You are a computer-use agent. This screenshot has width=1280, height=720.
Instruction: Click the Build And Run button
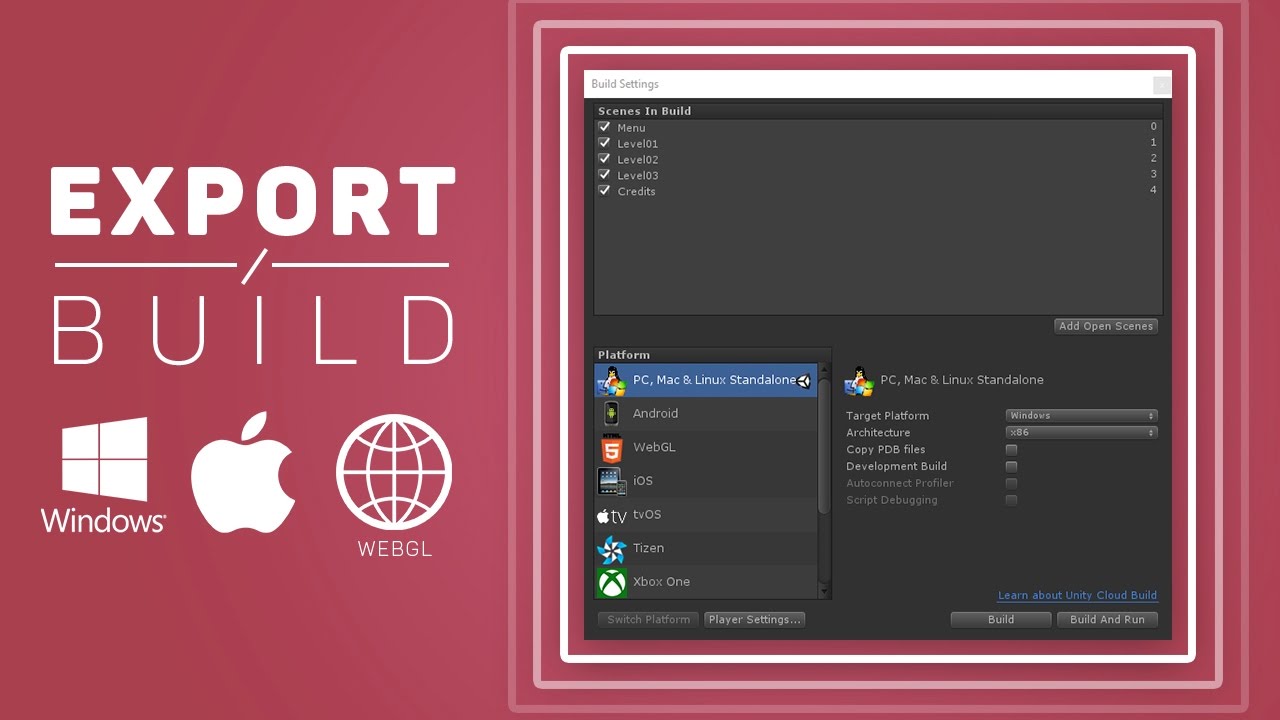[x=1107, y=620]
